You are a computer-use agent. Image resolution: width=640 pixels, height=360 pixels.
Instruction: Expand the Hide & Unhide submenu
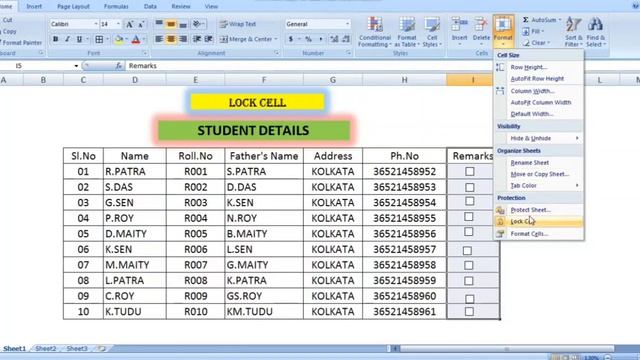point(577,138)
